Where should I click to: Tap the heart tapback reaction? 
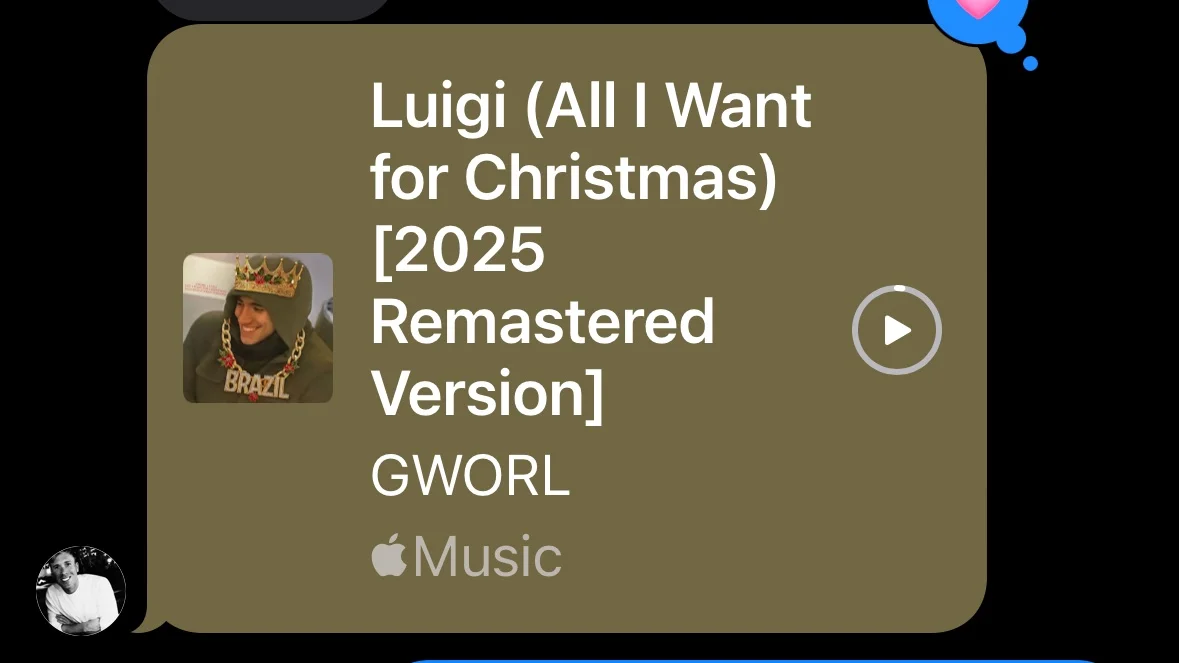977,8
